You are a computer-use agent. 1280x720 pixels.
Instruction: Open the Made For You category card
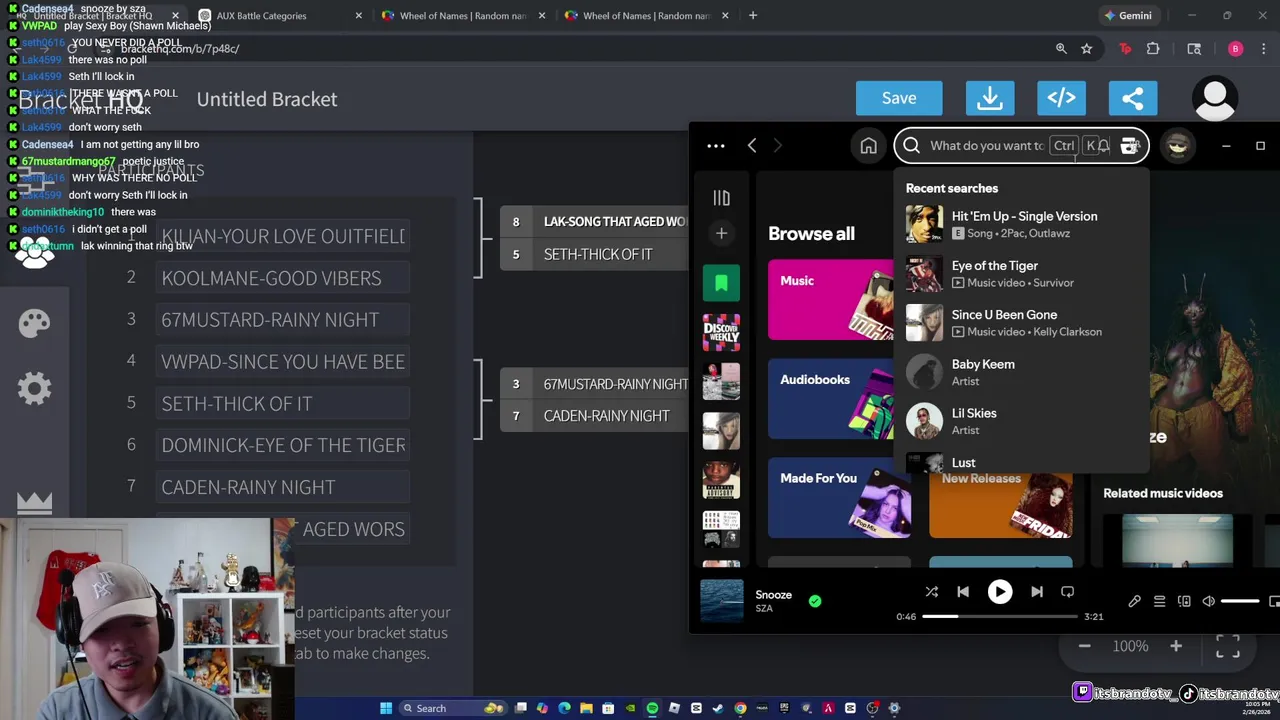[840, 498]
